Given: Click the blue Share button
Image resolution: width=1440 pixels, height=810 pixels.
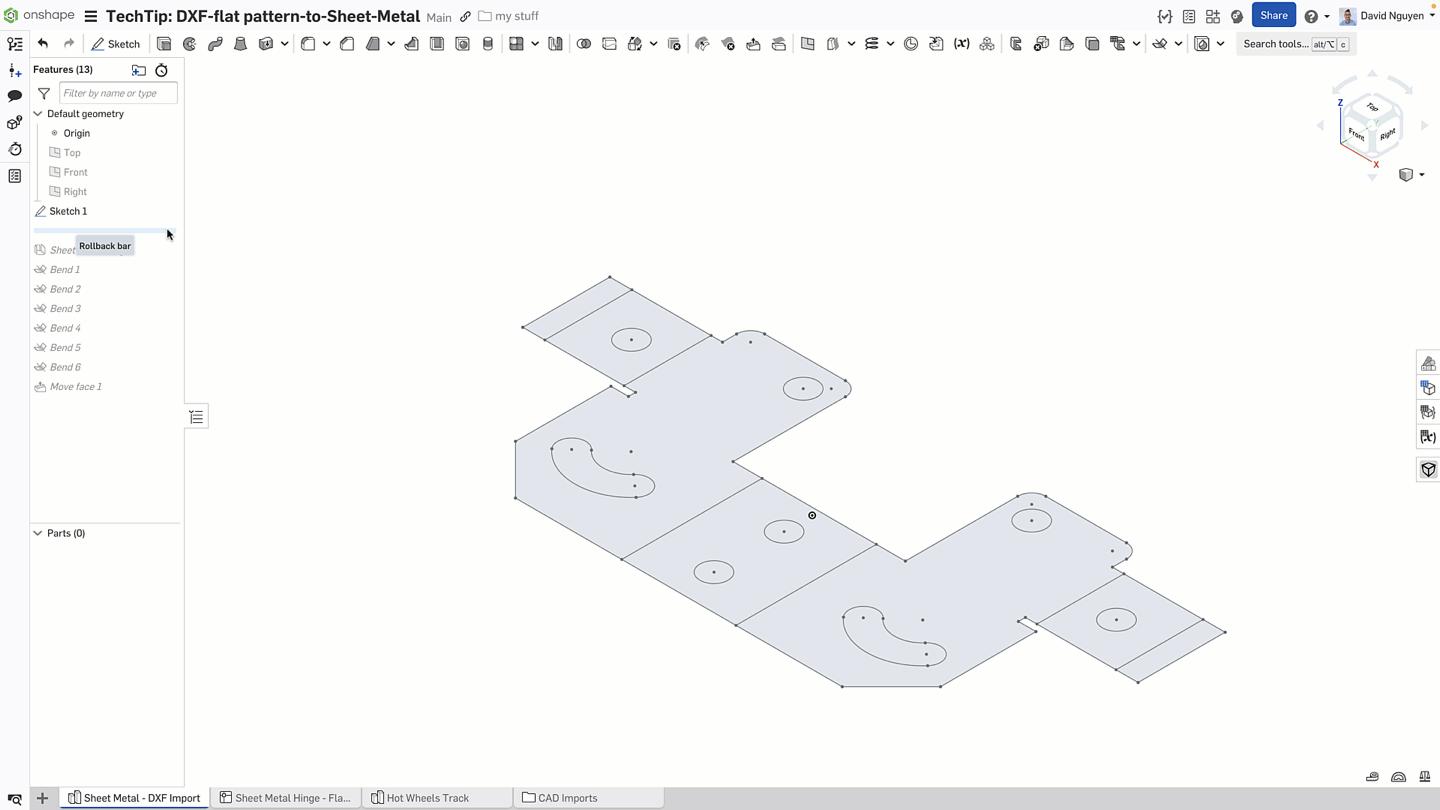Looking at the screenshot, I should pyautogui.click(x=1273, y=16).
